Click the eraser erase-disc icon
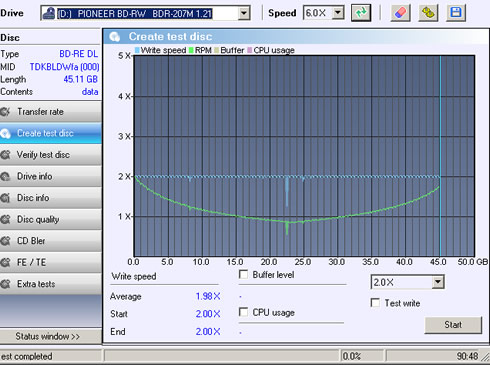 coord(400,13)
